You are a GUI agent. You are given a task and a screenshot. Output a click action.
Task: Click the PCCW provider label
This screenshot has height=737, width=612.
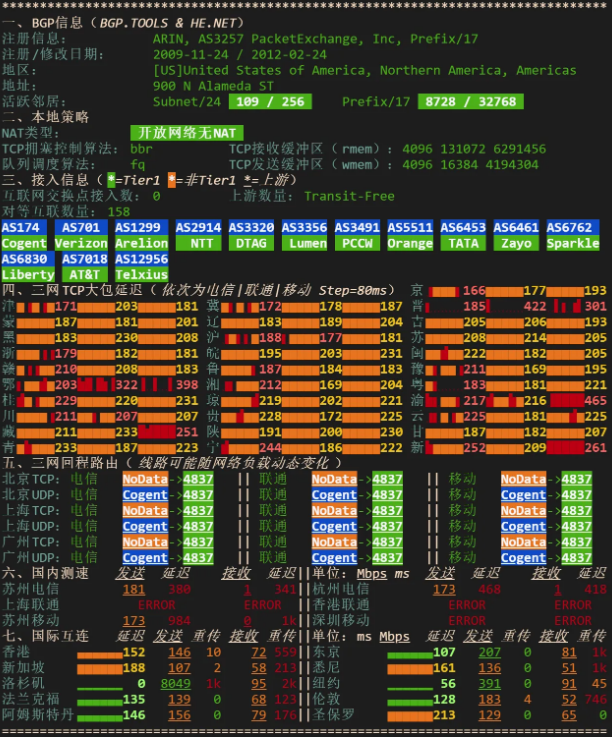(x=357, y=243)
